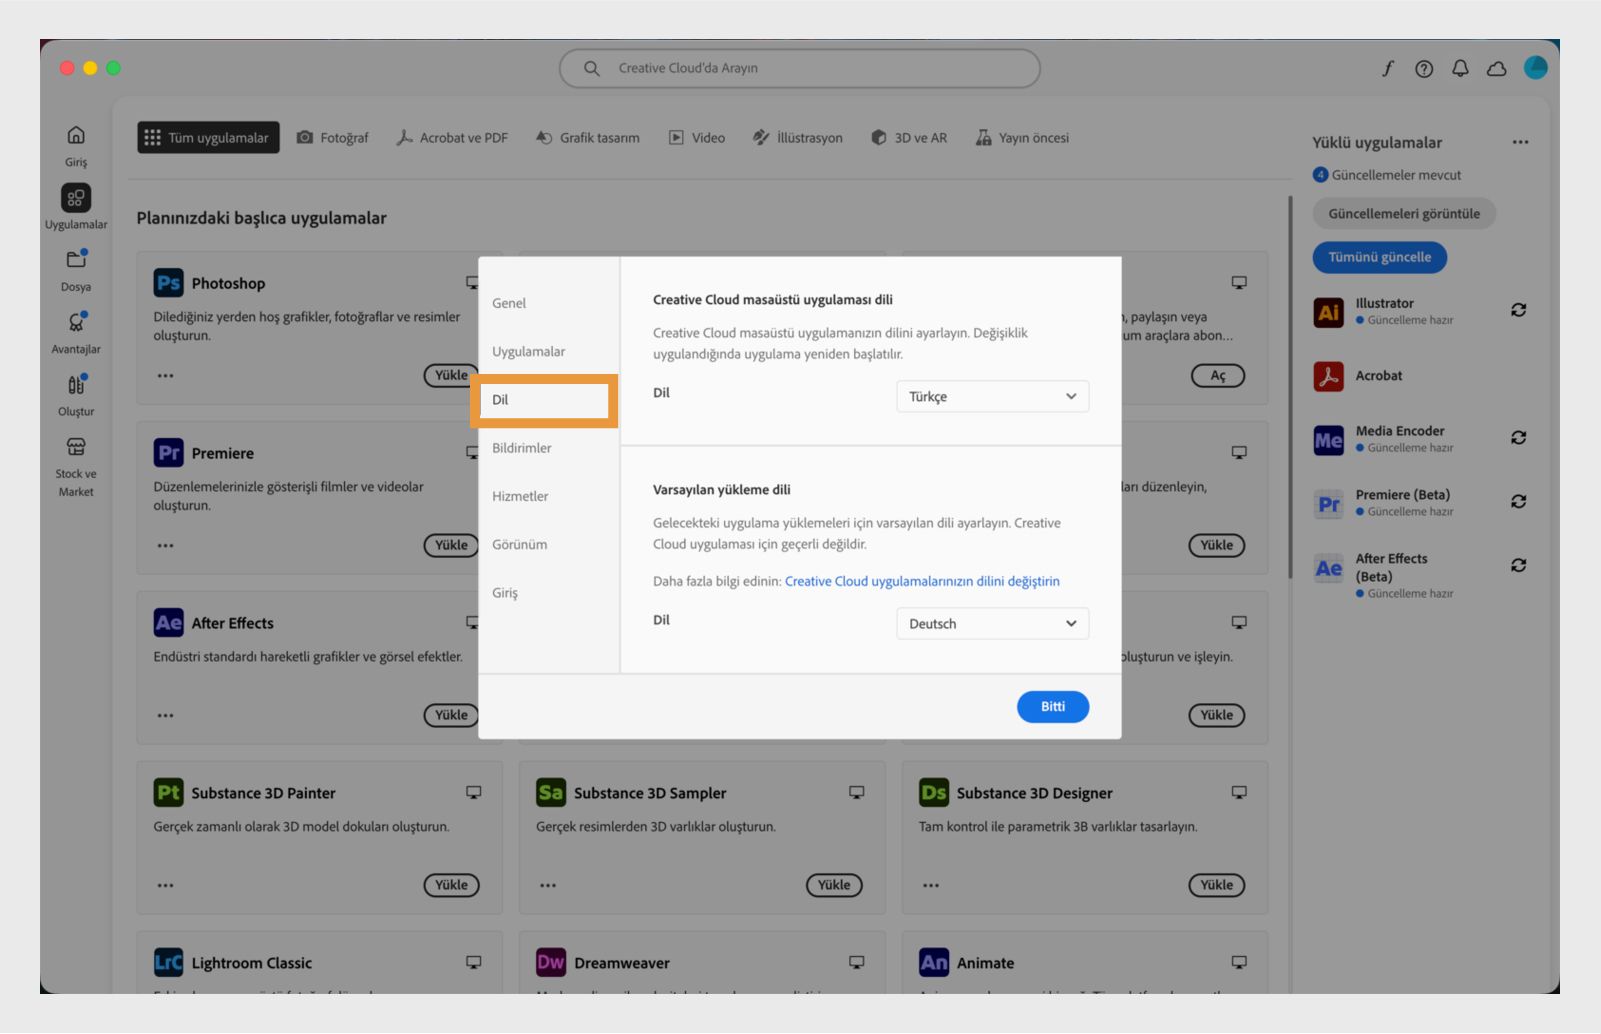
Task: Select the Giriş preferences tab
Action: coord(505,593)
